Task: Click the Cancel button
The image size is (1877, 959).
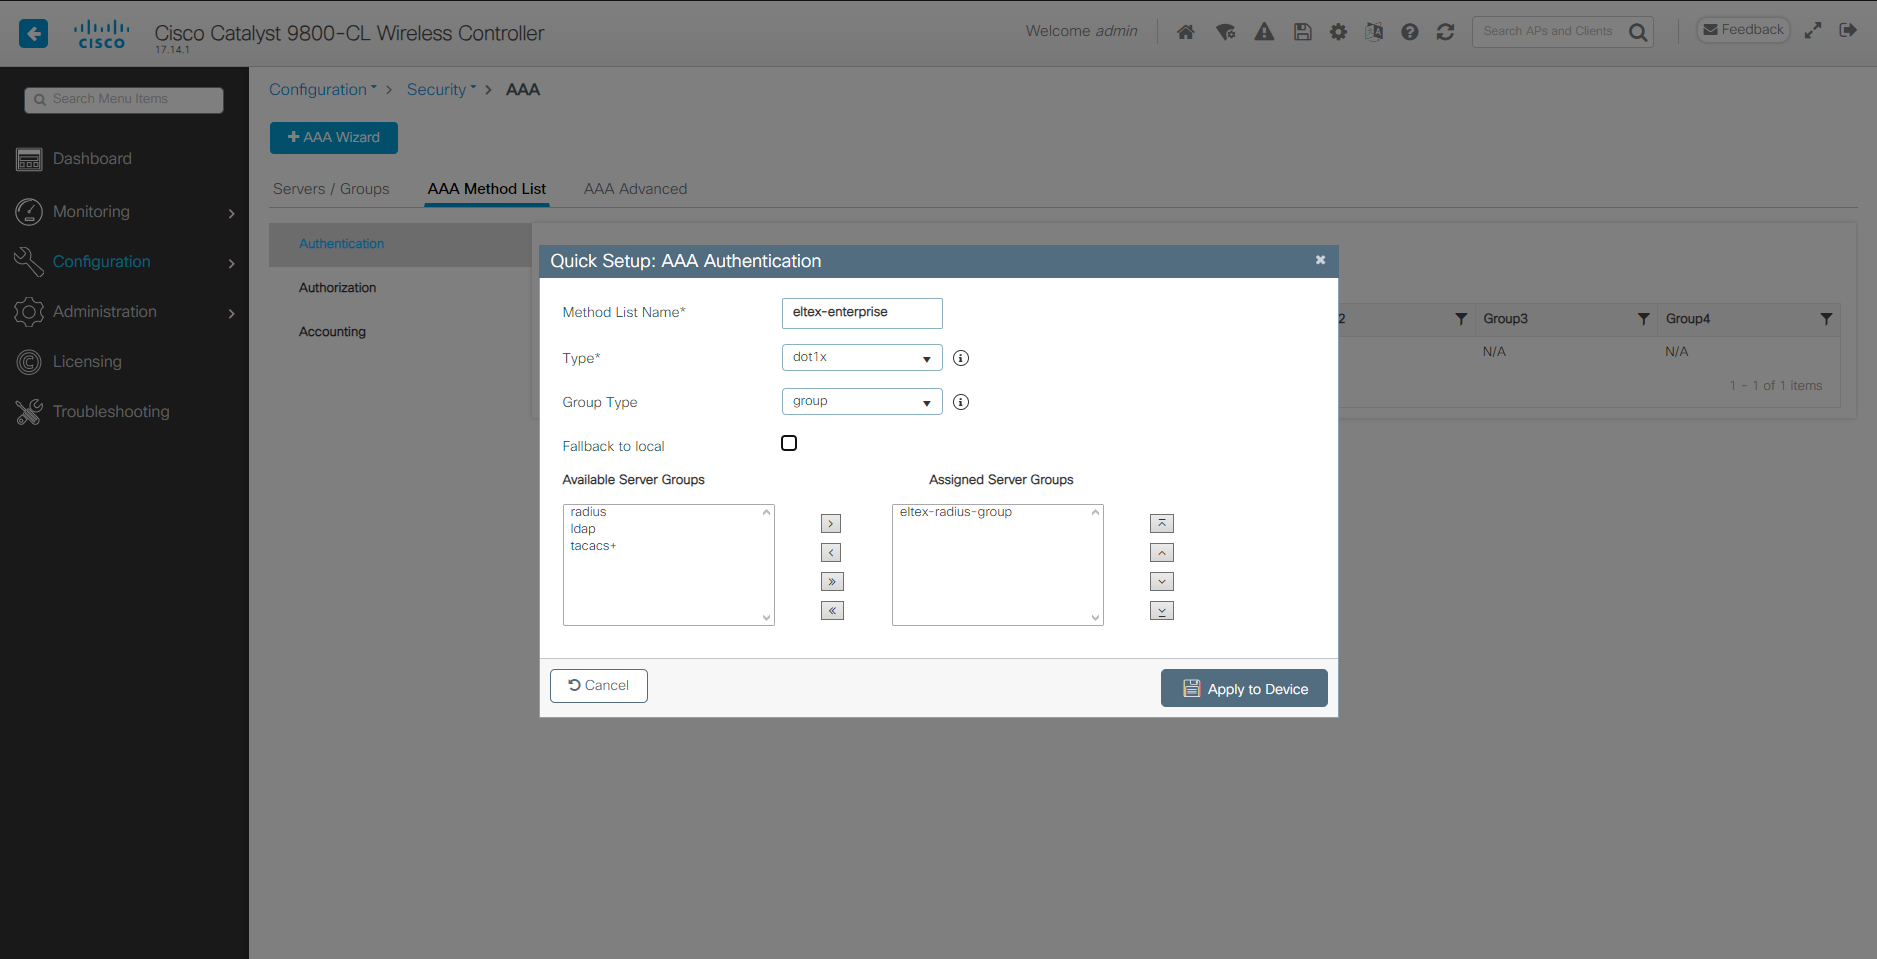Action: coord(598,686)
